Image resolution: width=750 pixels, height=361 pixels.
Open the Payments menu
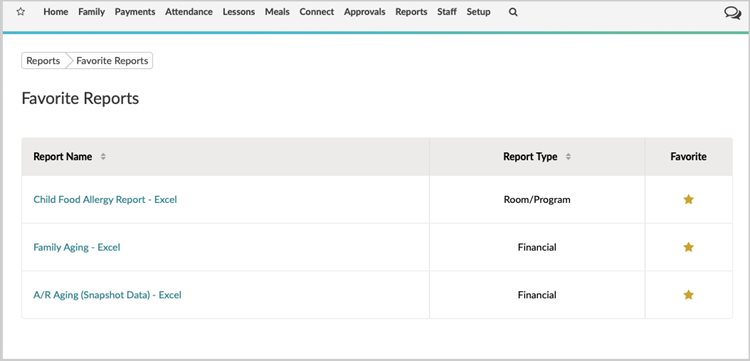[135, 12]
